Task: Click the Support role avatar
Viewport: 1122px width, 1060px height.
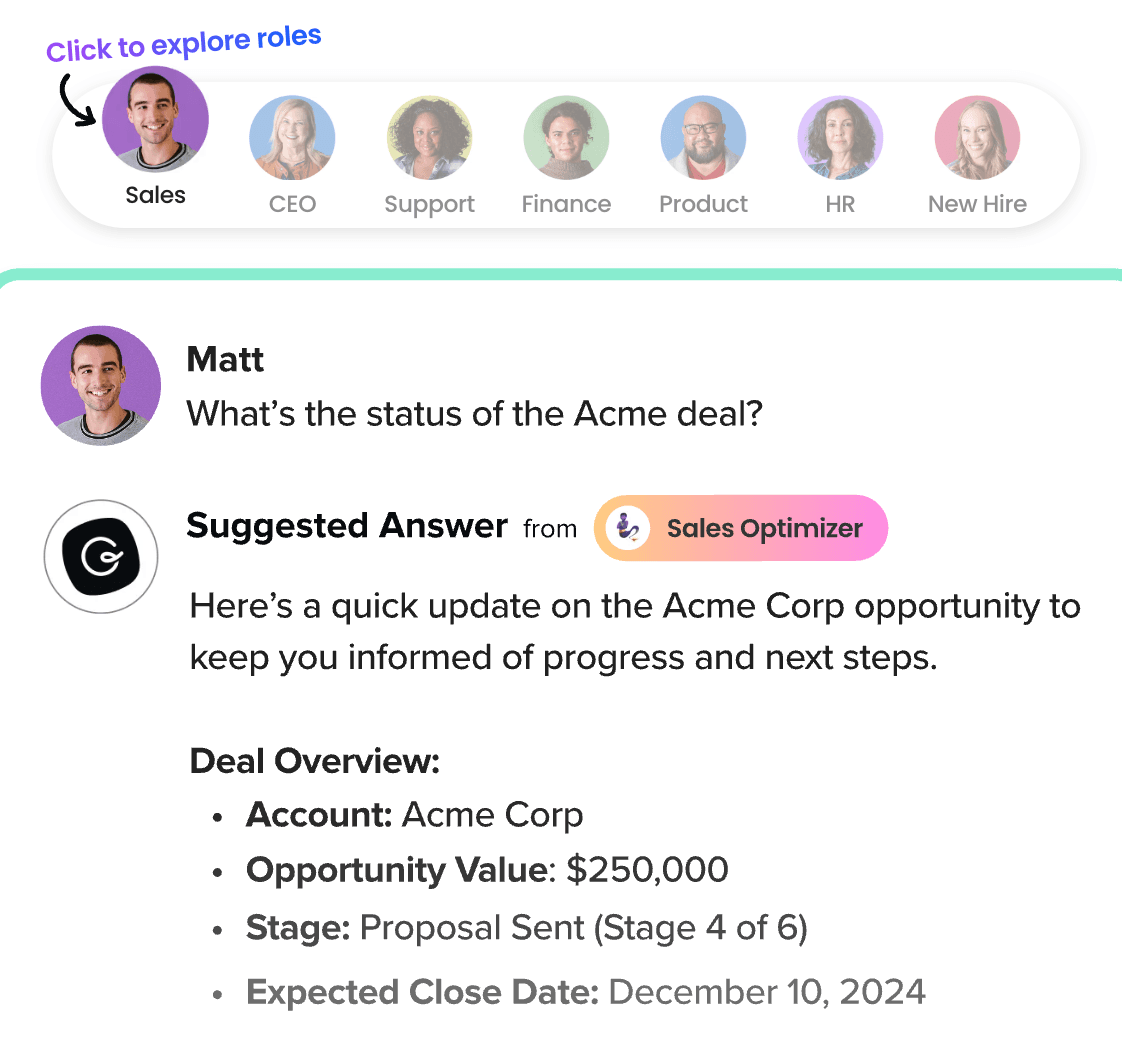Action: pyautogui.click(x=429, y=137)
